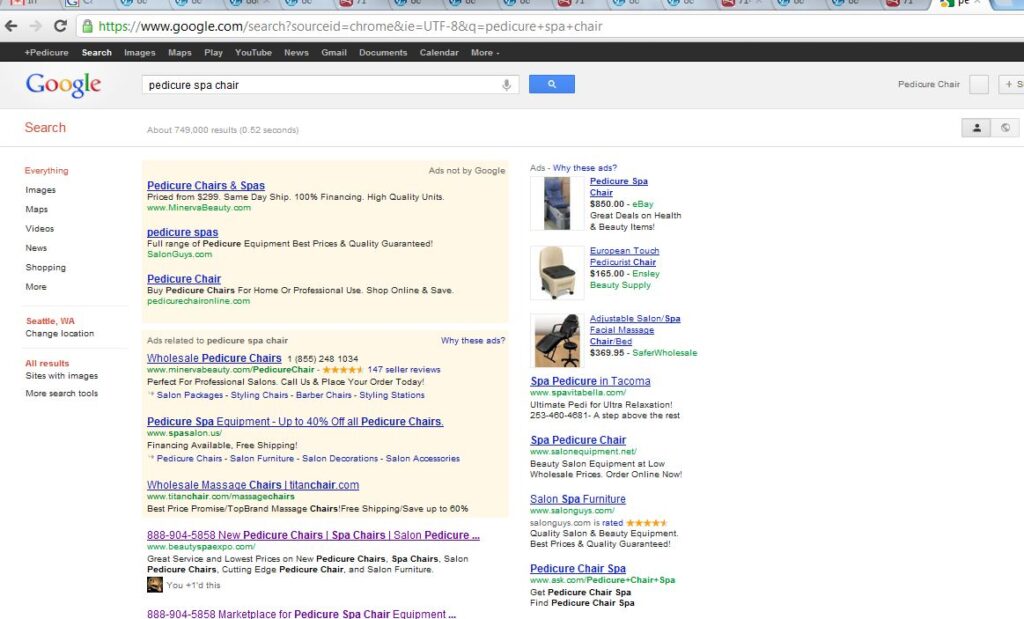Click the Pedicure Chair account name
This screenshot has height=619, width=1024.
(929, 84)
